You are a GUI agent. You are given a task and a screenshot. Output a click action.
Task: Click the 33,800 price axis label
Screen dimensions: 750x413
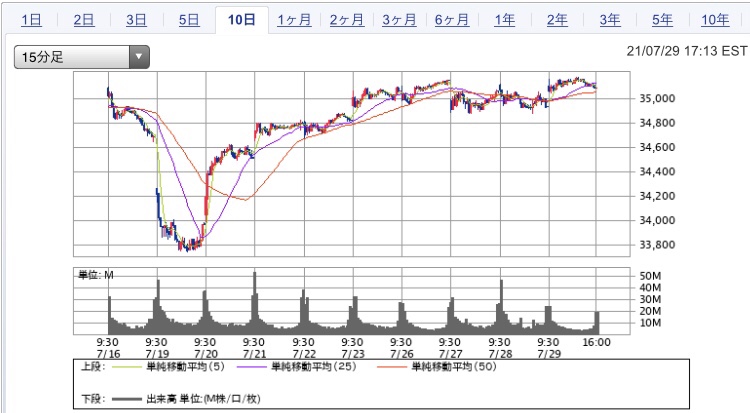click(x=657, y=245)
